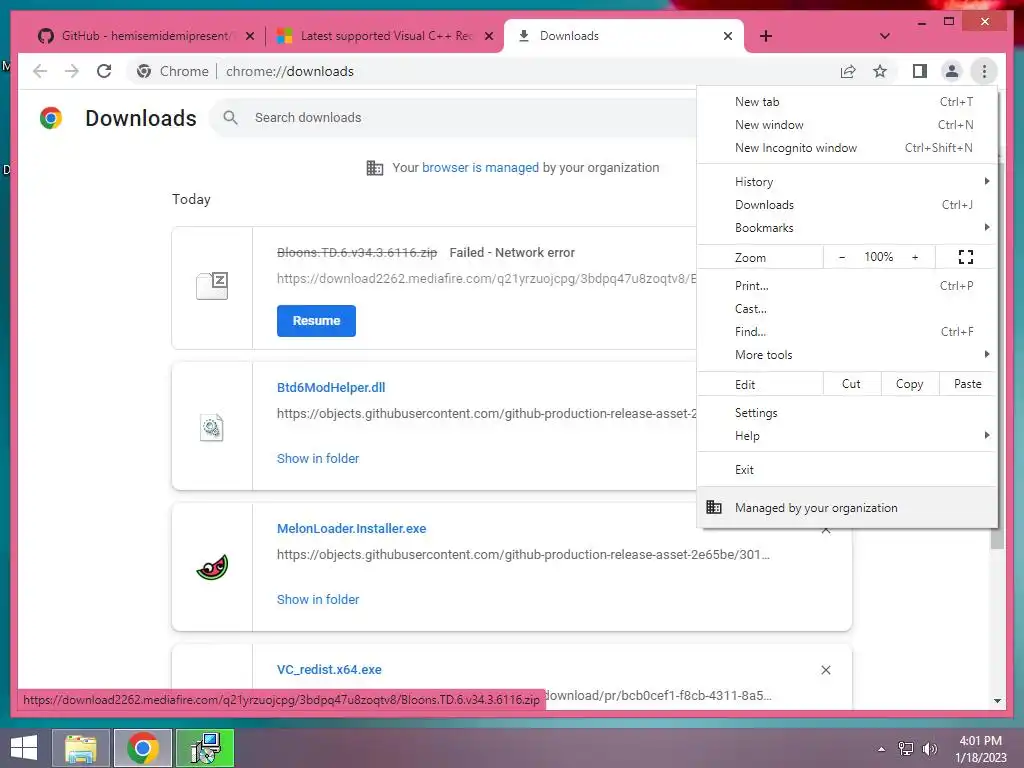Select New window from the menu
The image size is (1024, 768).
coord(847,124)
